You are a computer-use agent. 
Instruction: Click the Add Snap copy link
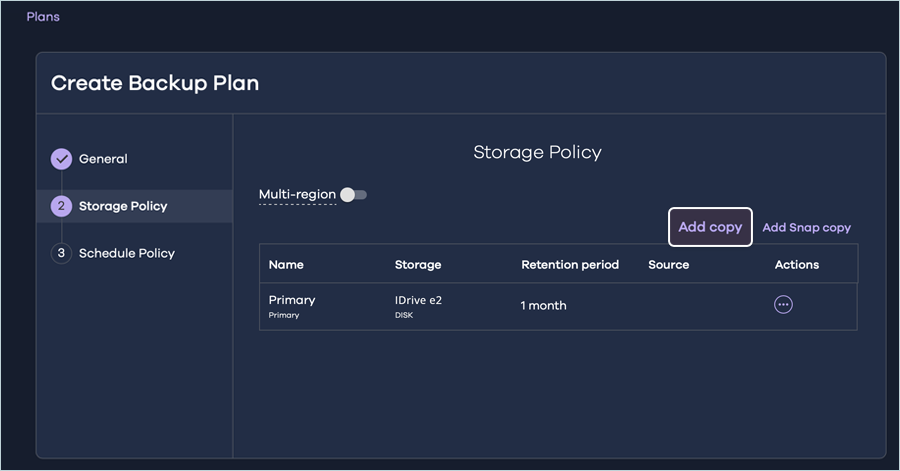click(806, 228)
